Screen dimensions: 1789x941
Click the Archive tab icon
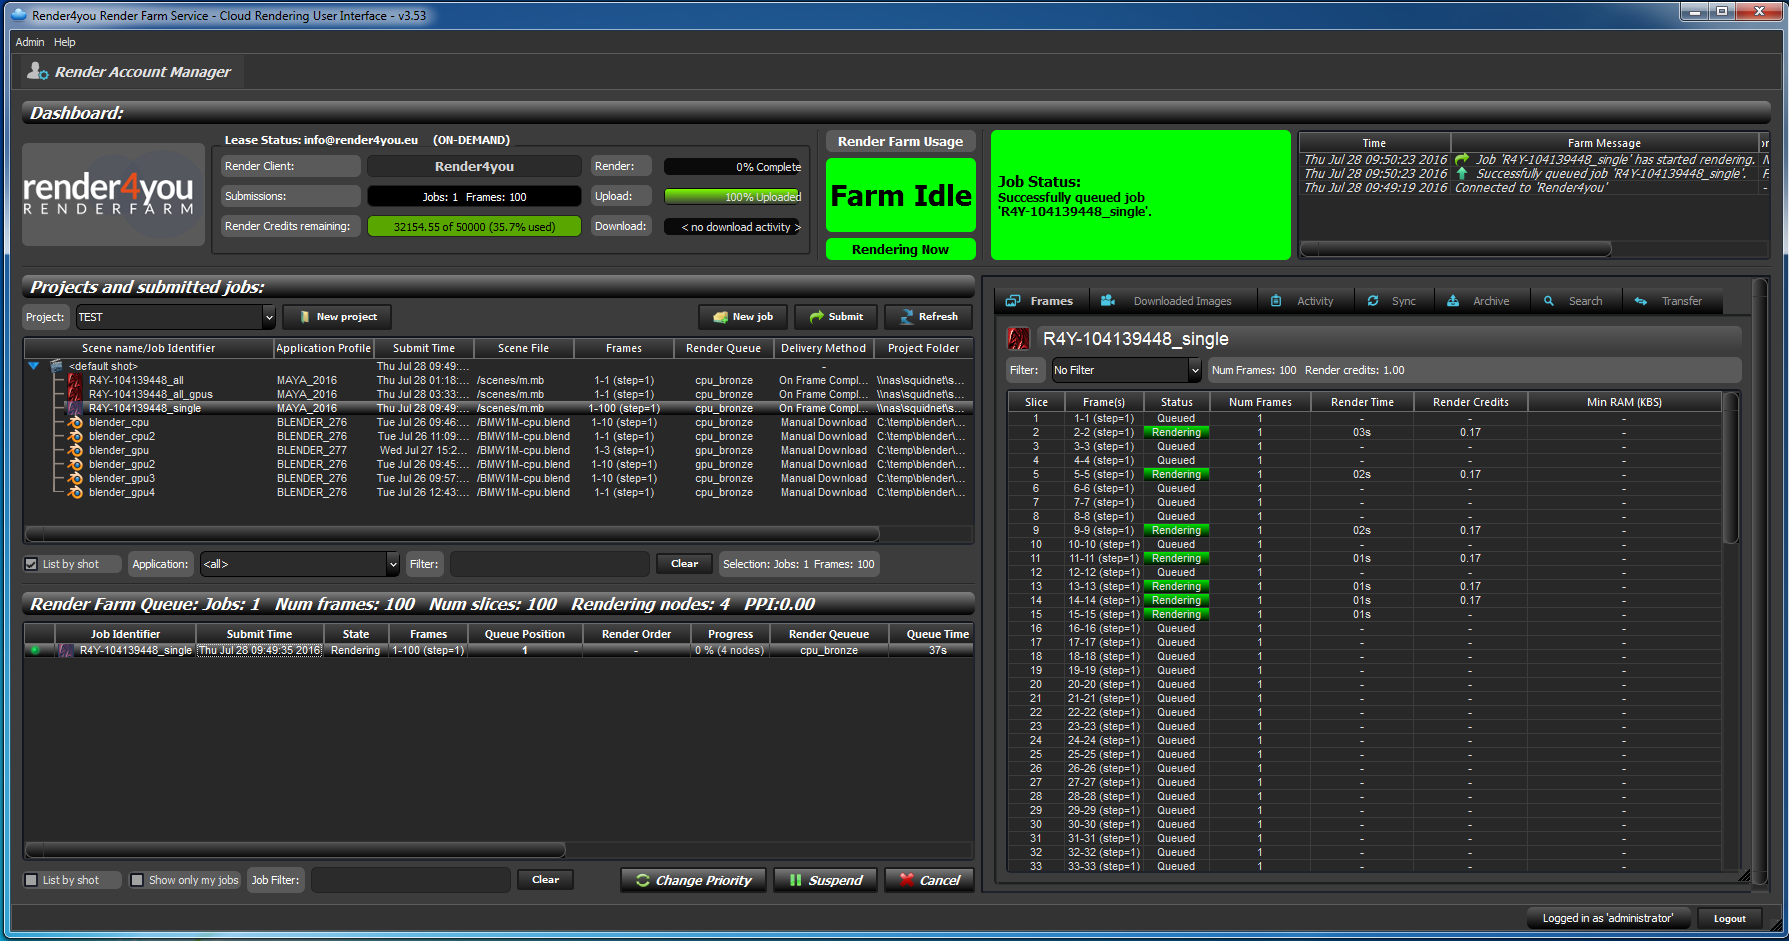[1453, 301]
